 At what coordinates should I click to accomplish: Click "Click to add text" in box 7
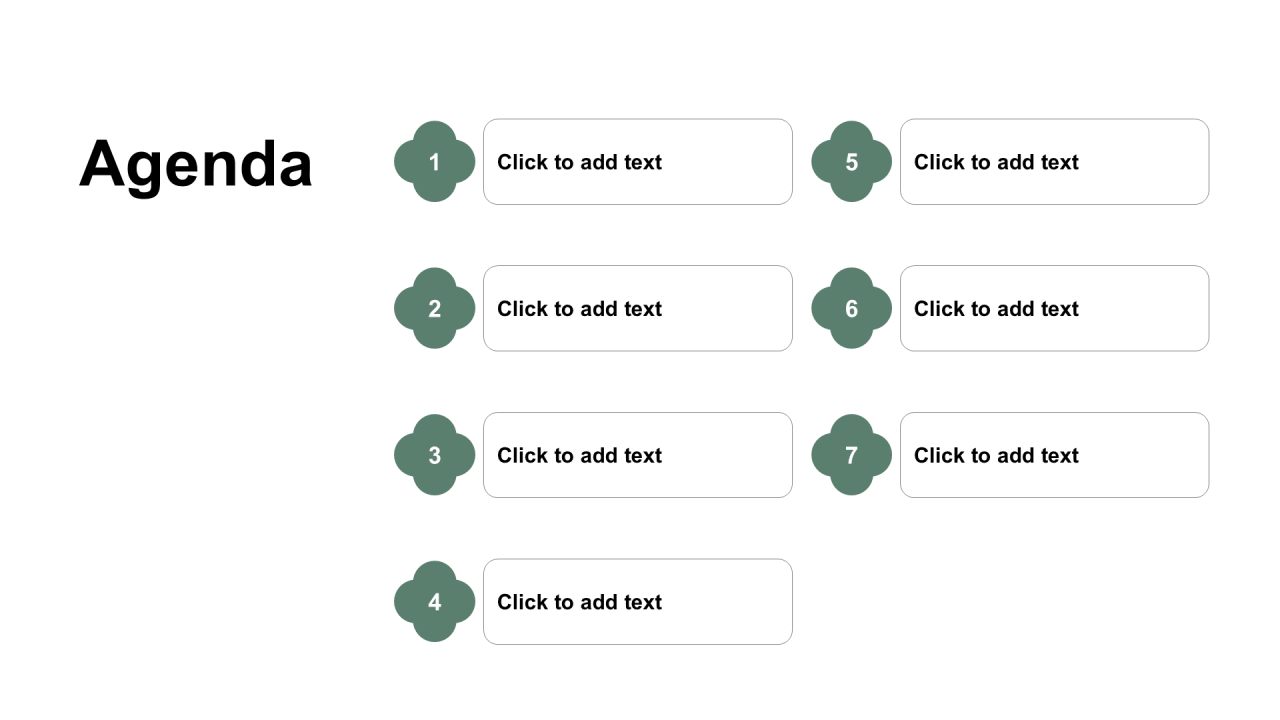(x=996, y=455)
